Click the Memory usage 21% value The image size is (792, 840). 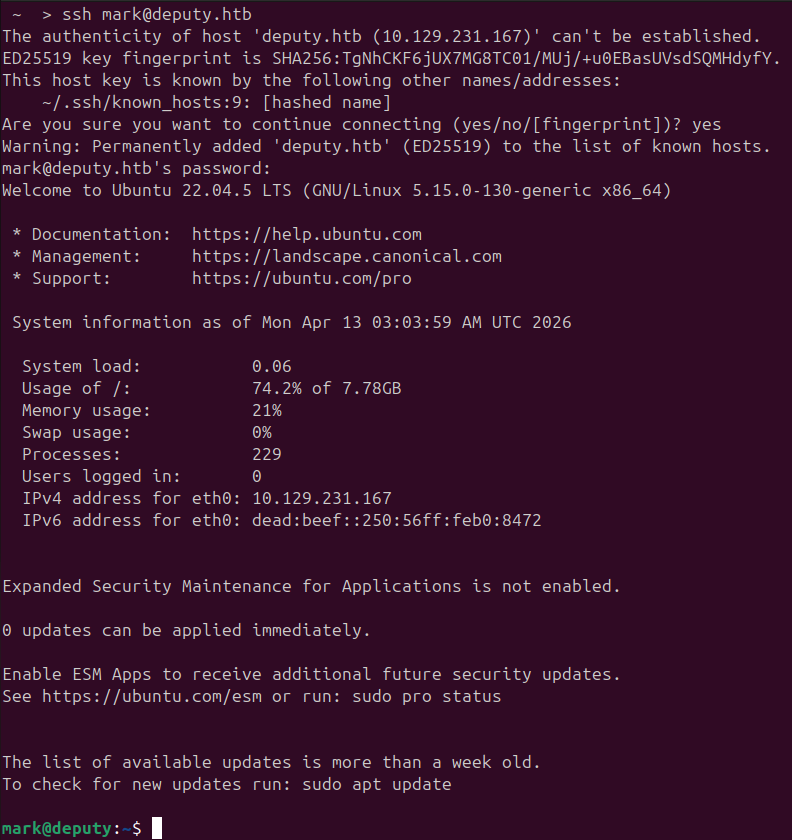(267, 411)
